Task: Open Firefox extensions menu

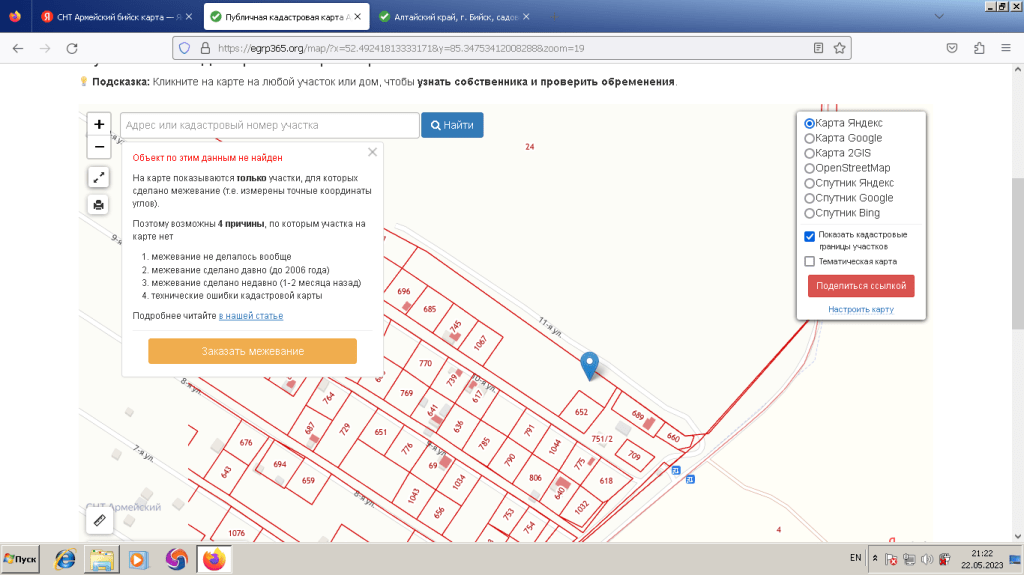Action: tap(979, 48)
